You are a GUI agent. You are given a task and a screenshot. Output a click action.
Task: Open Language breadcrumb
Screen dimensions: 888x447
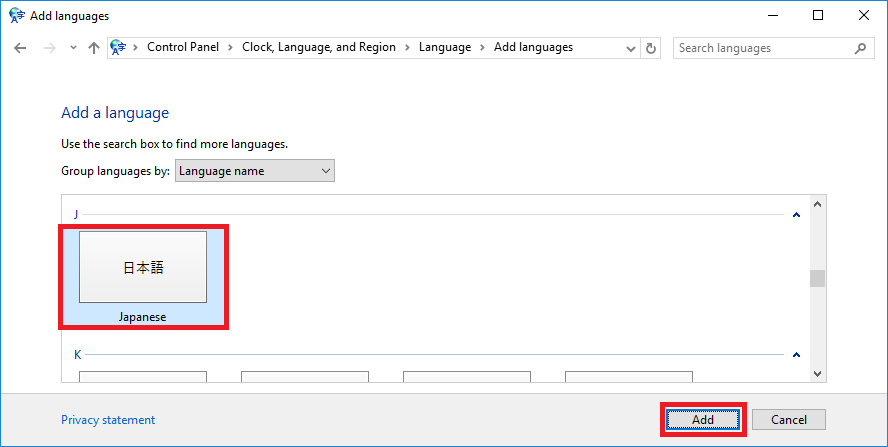click(445, 48)
